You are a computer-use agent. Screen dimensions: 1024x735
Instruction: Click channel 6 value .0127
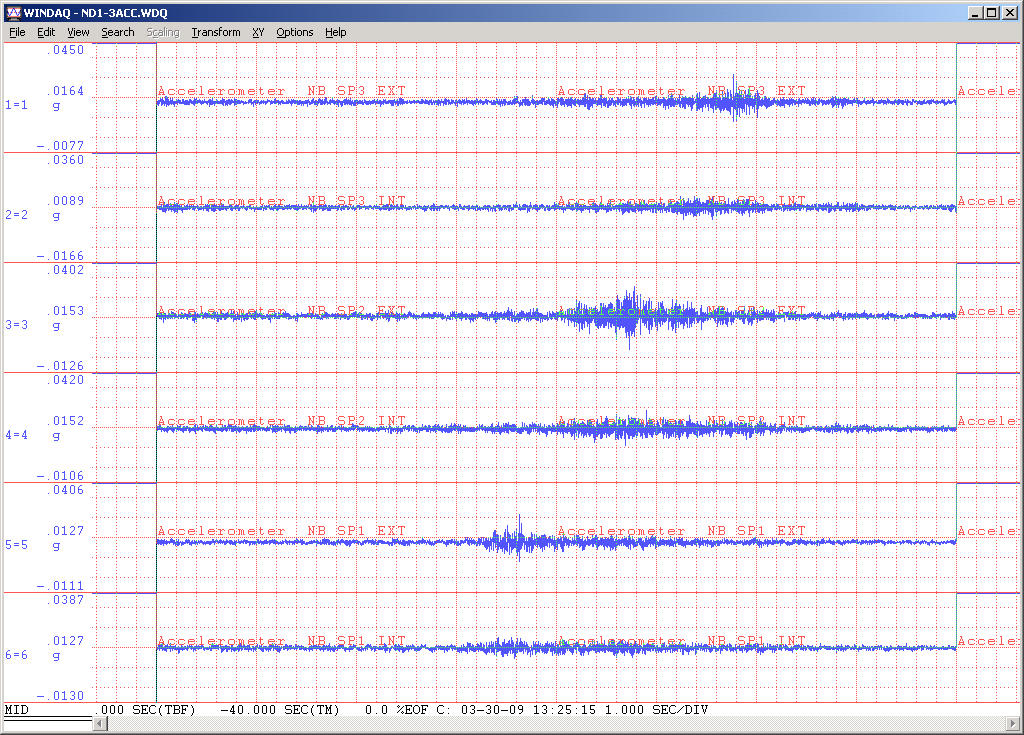pyautogui.click(x=65, y=641)
